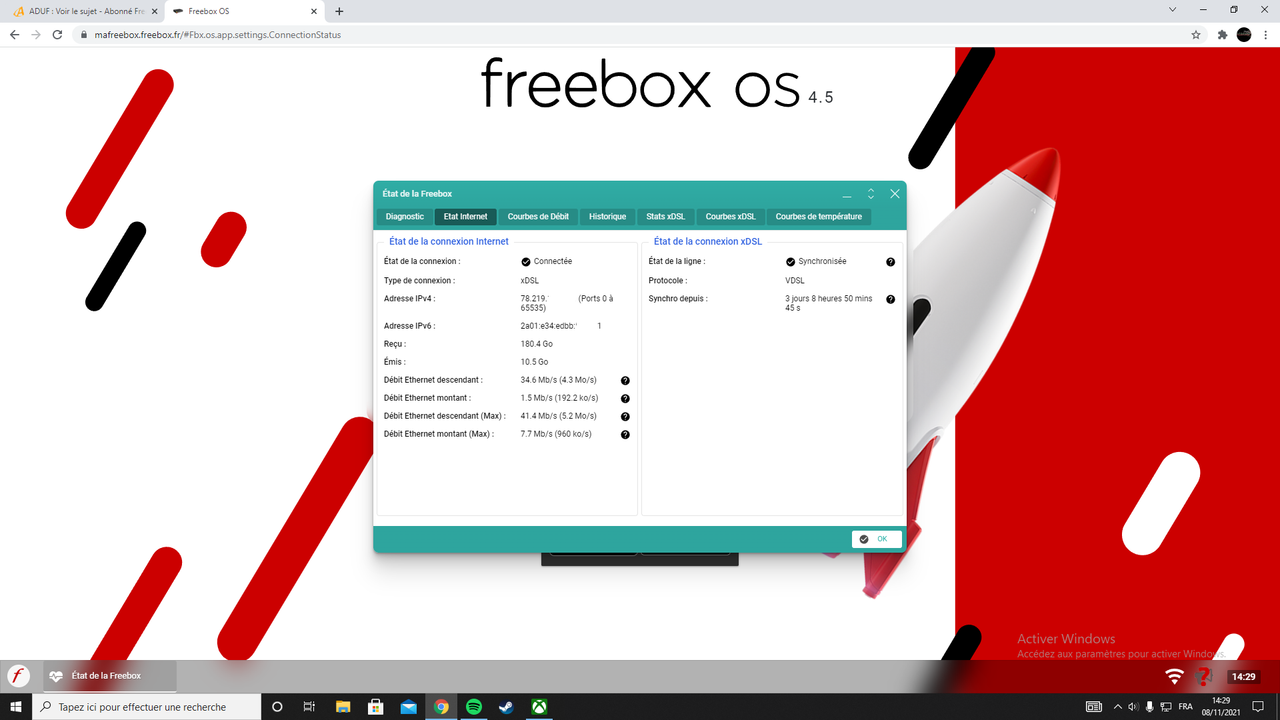1280x720 pixels.
Task: Open the Courbes de Débit tab
Action: click(538, 217)
